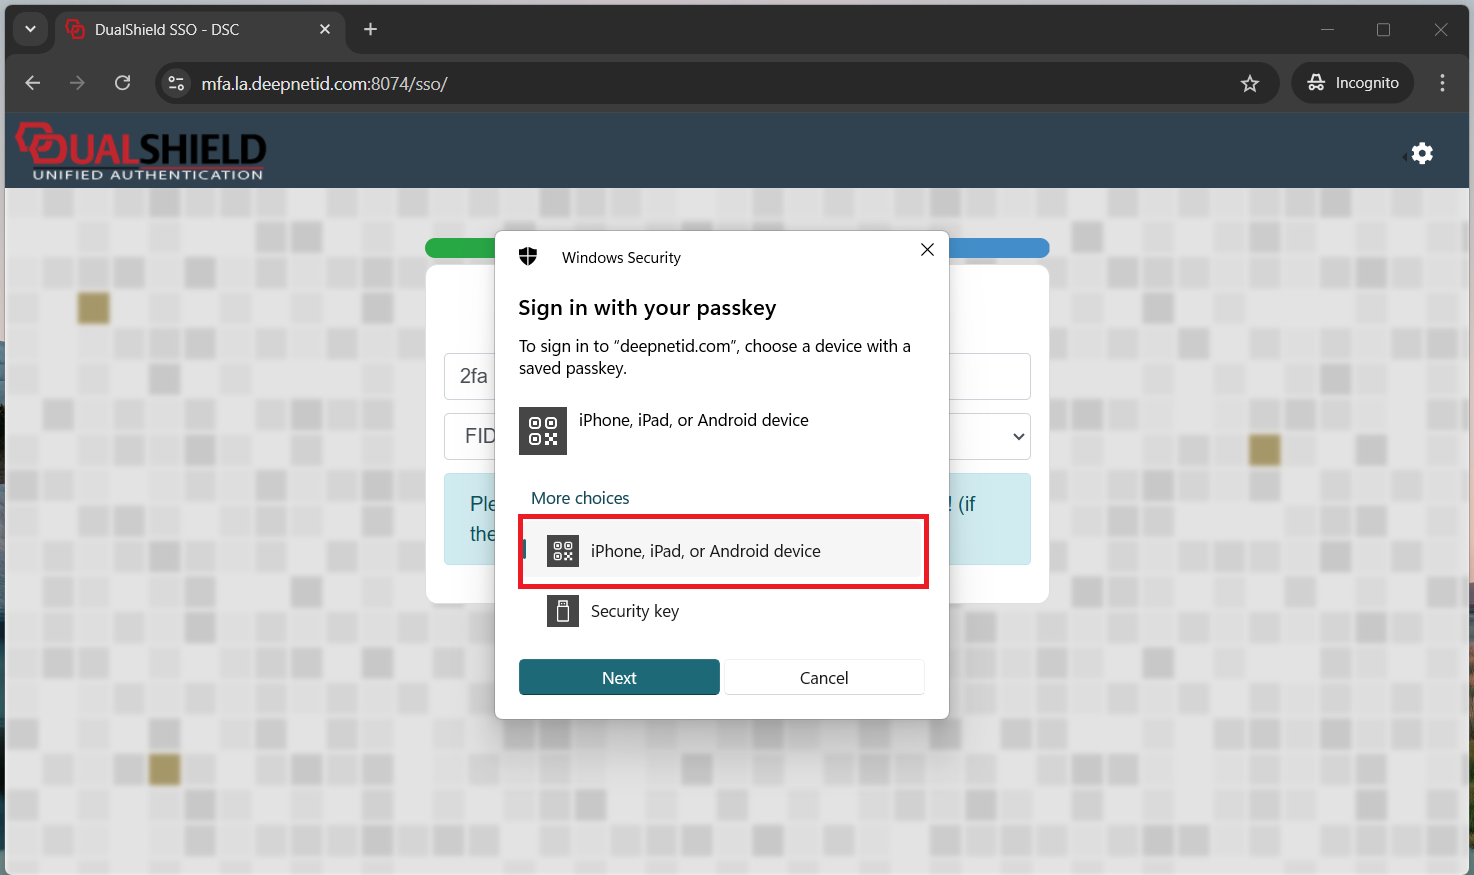Click the Windows Security shield icon
The height and width of the screenshot is (875, 1474).
click(528, 257)
